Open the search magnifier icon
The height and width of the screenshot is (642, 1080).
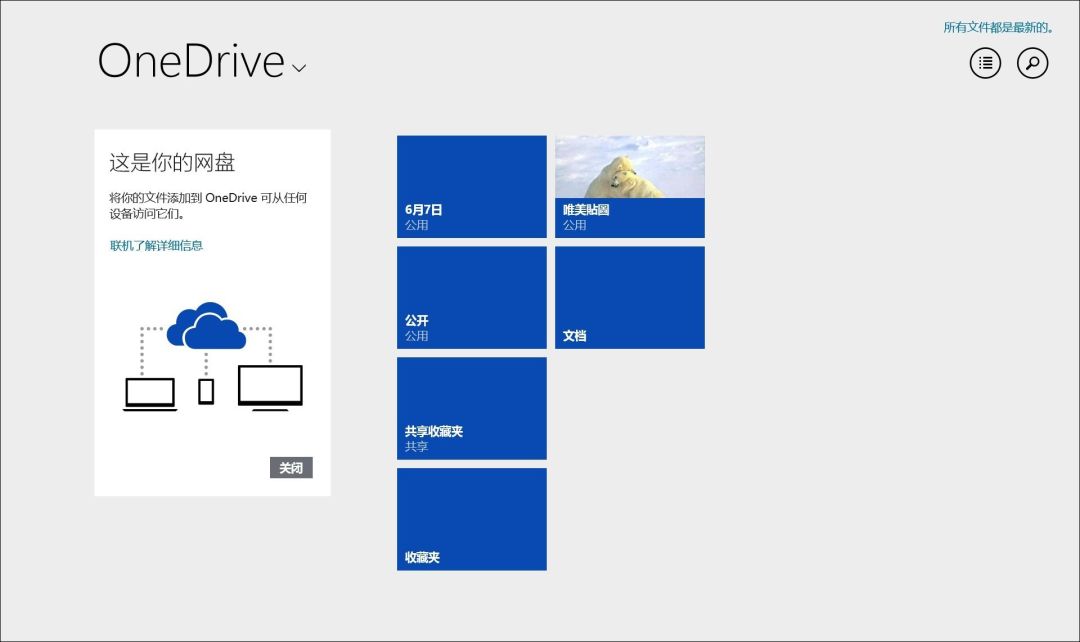coord(1032,63)
